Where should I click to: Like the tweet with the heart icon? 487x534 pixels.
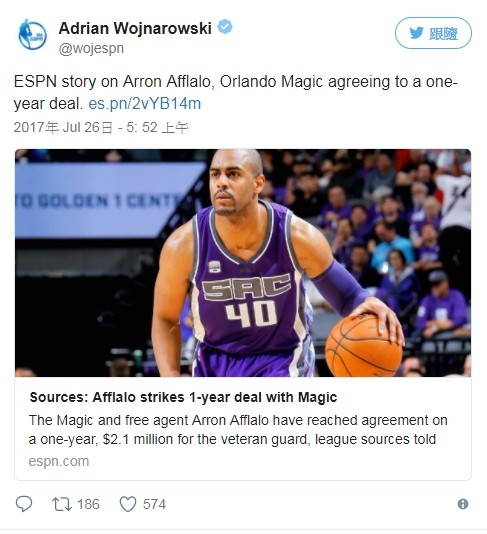(x=128, y=504)
